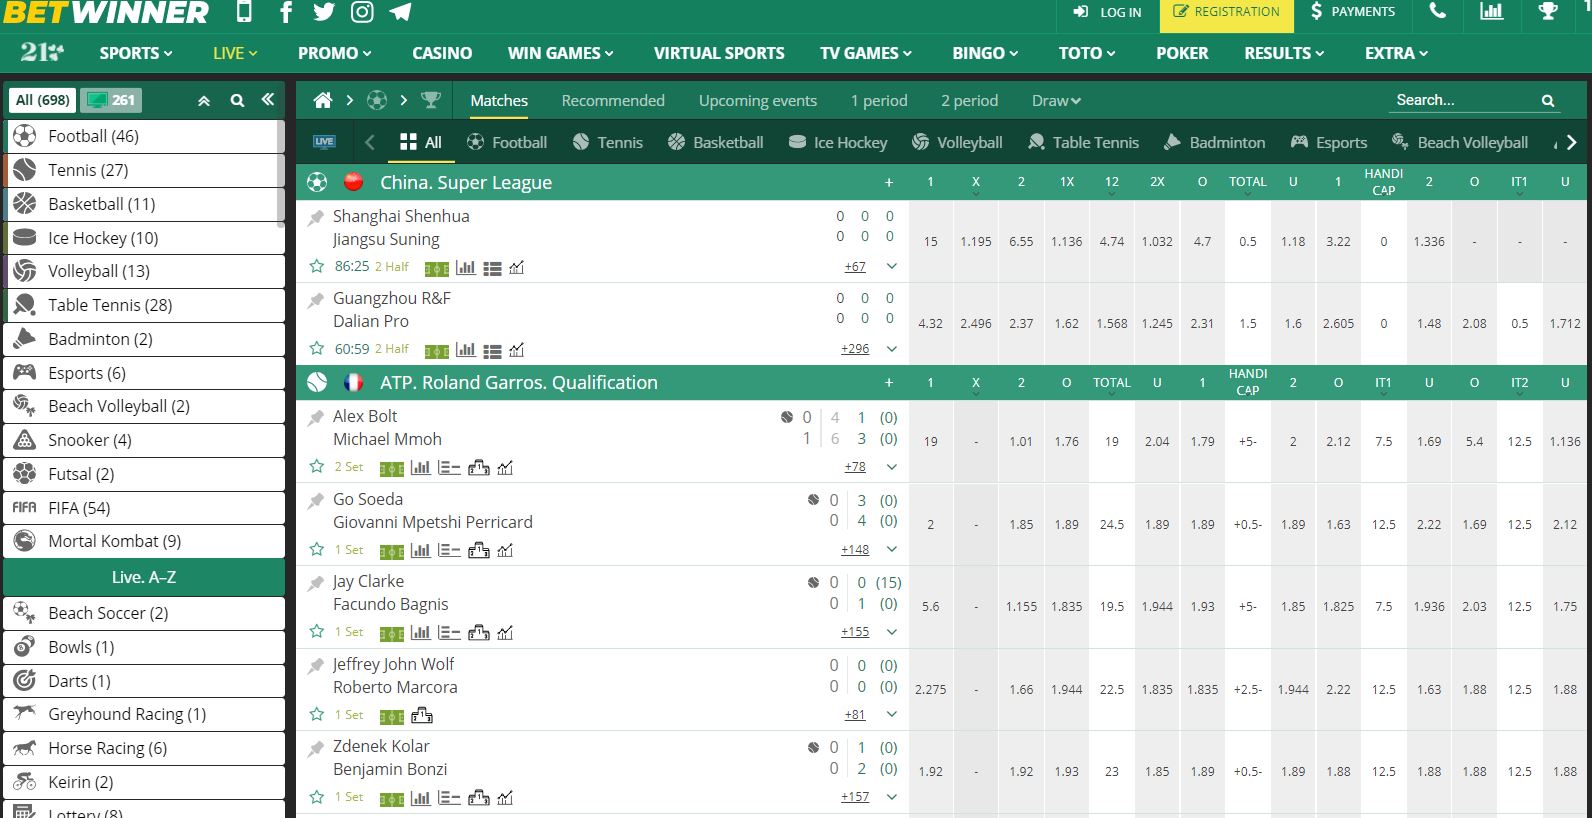Image resolution: width=1592 pixels, height=818 pixels.
Task: Open Mortal Kombat (9) in sidebar
Action: click(145, 541)
